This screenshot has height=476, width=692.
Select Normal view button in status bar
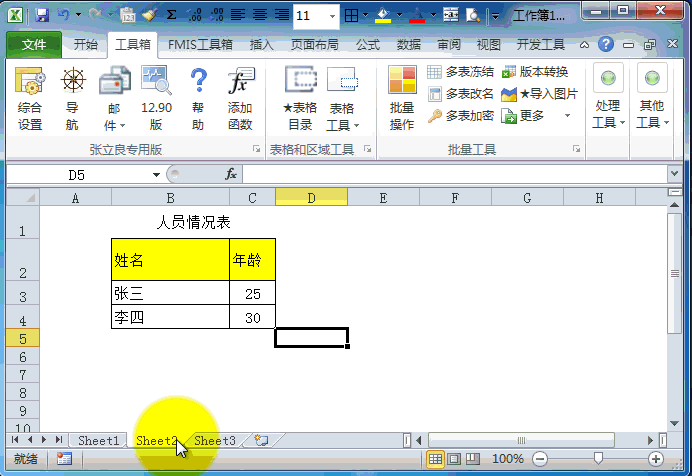point(435,458)
